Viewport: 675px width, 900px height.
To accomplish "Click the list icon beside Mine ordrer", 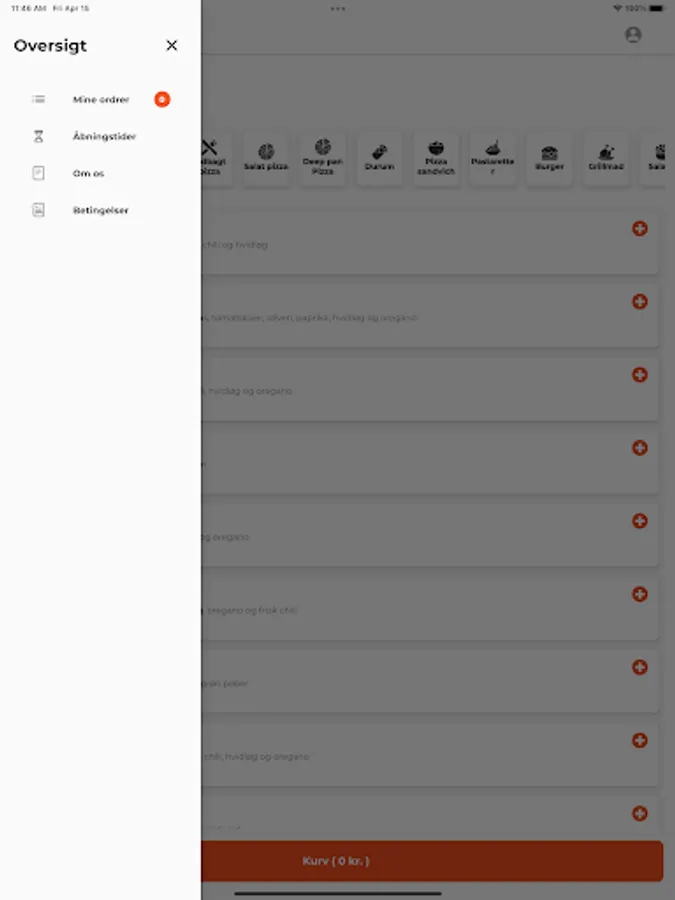I will (x=38, y=99).
